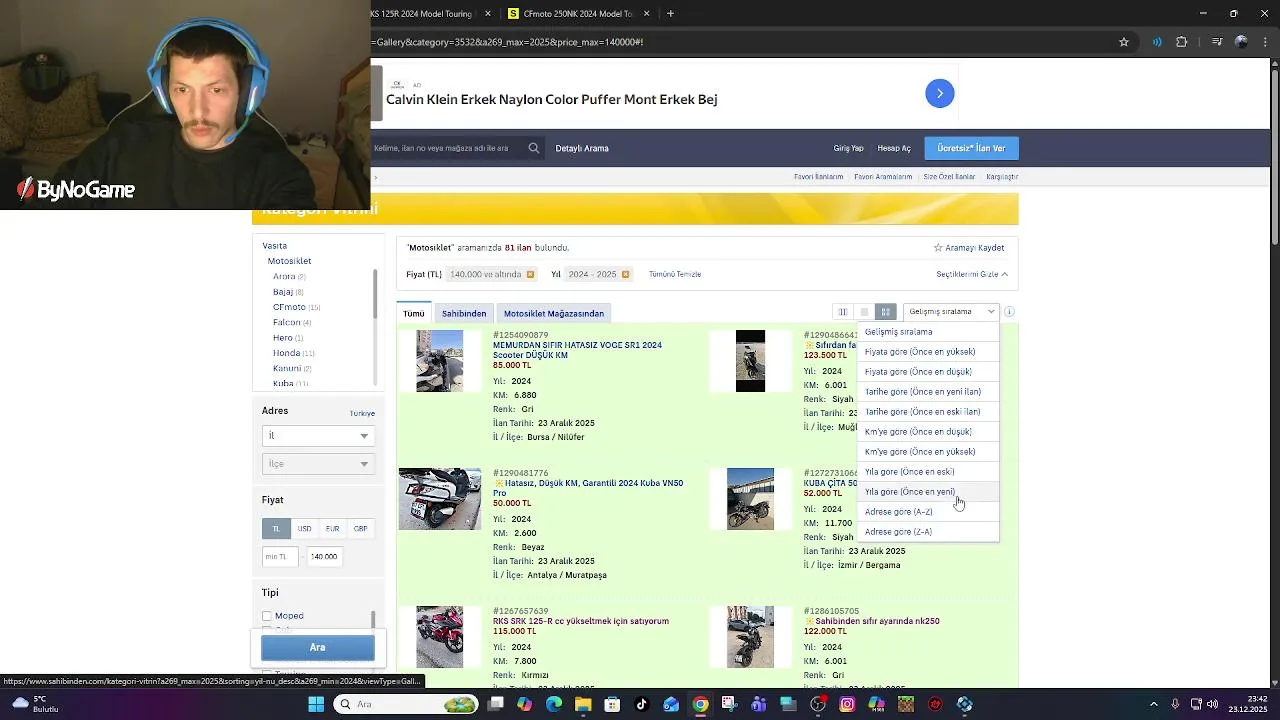Click Aramayı Kaydet to save search
Image resolution: width=1280 pixels, height=720 pixels.
[969, 248]
